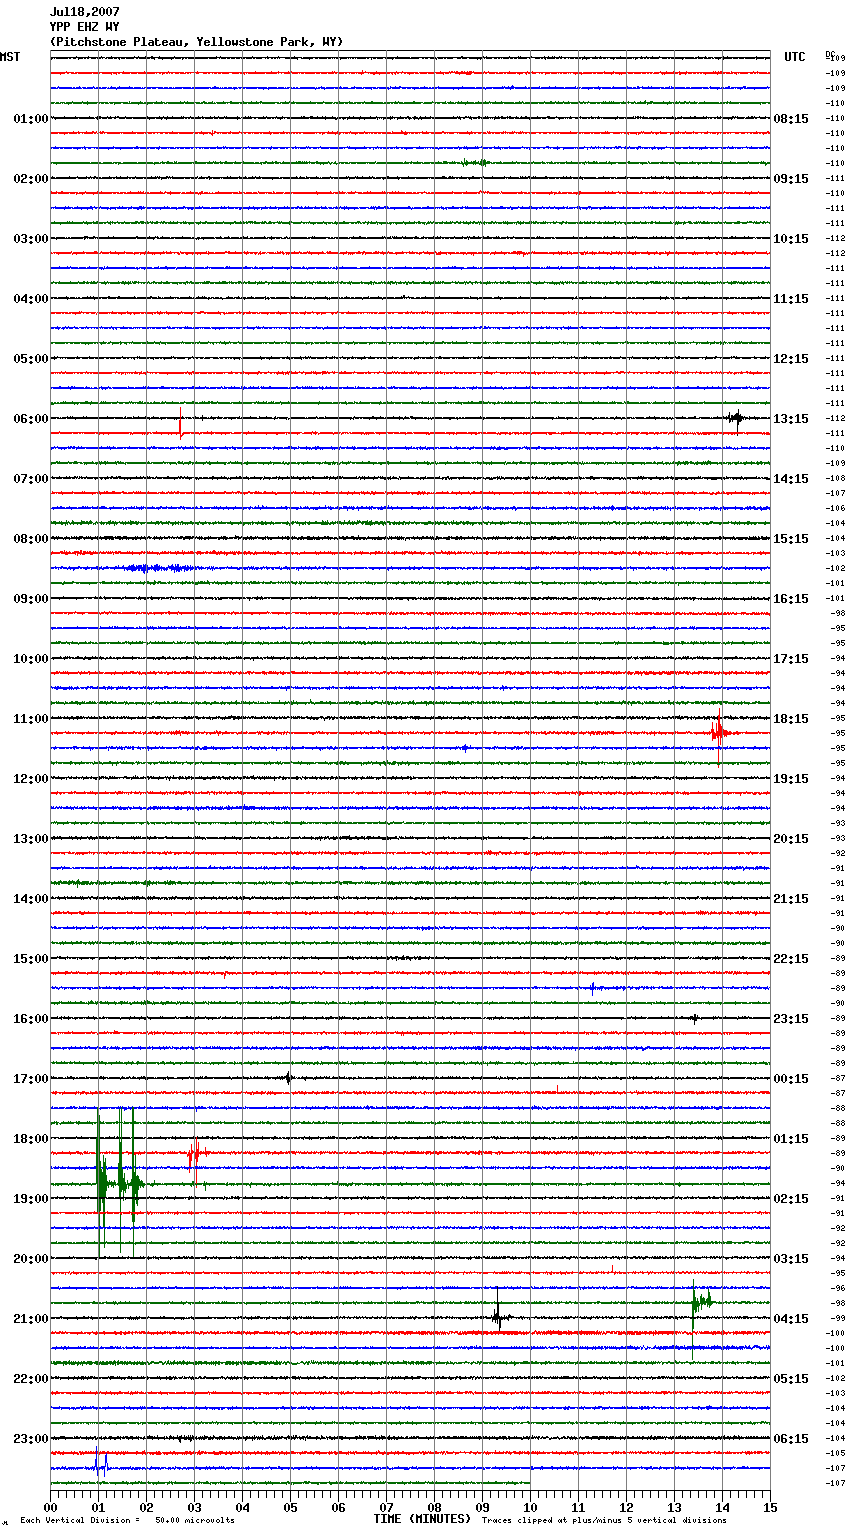Select the 01:00 MST time label
Screen dimensions: 850x1534
(x=31, y=119)
